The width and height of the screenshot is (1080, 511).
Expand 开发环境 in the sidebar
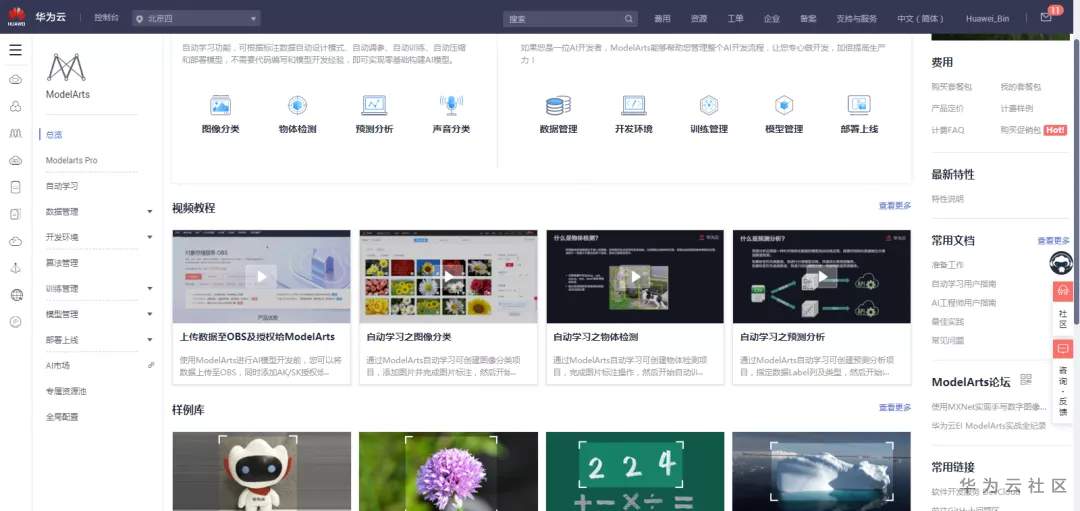click(149, 238)
